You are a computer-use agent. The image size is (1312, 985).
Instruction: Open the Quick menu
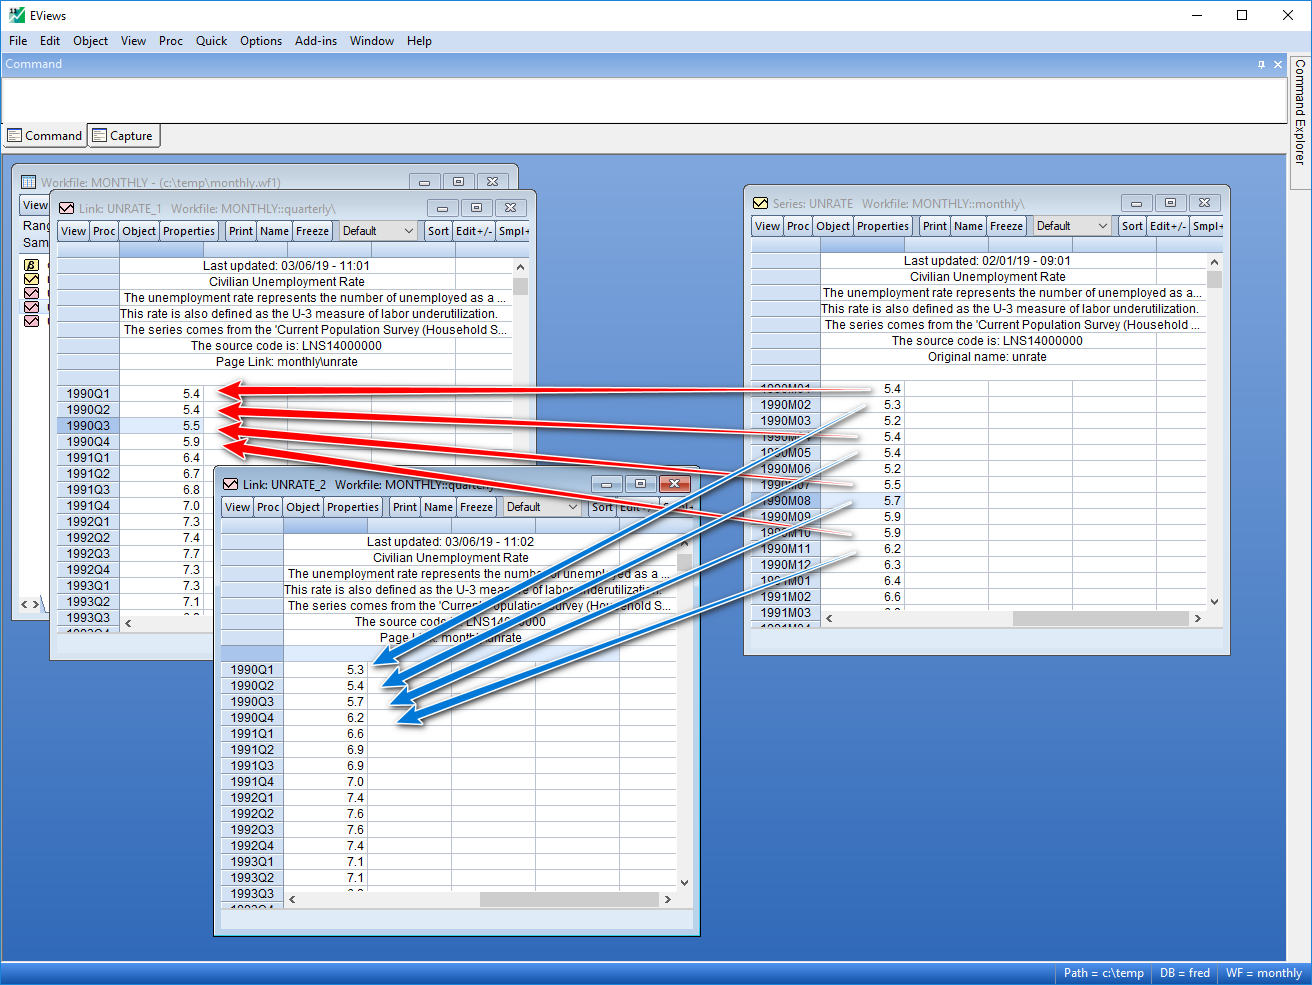click(211, 41)
